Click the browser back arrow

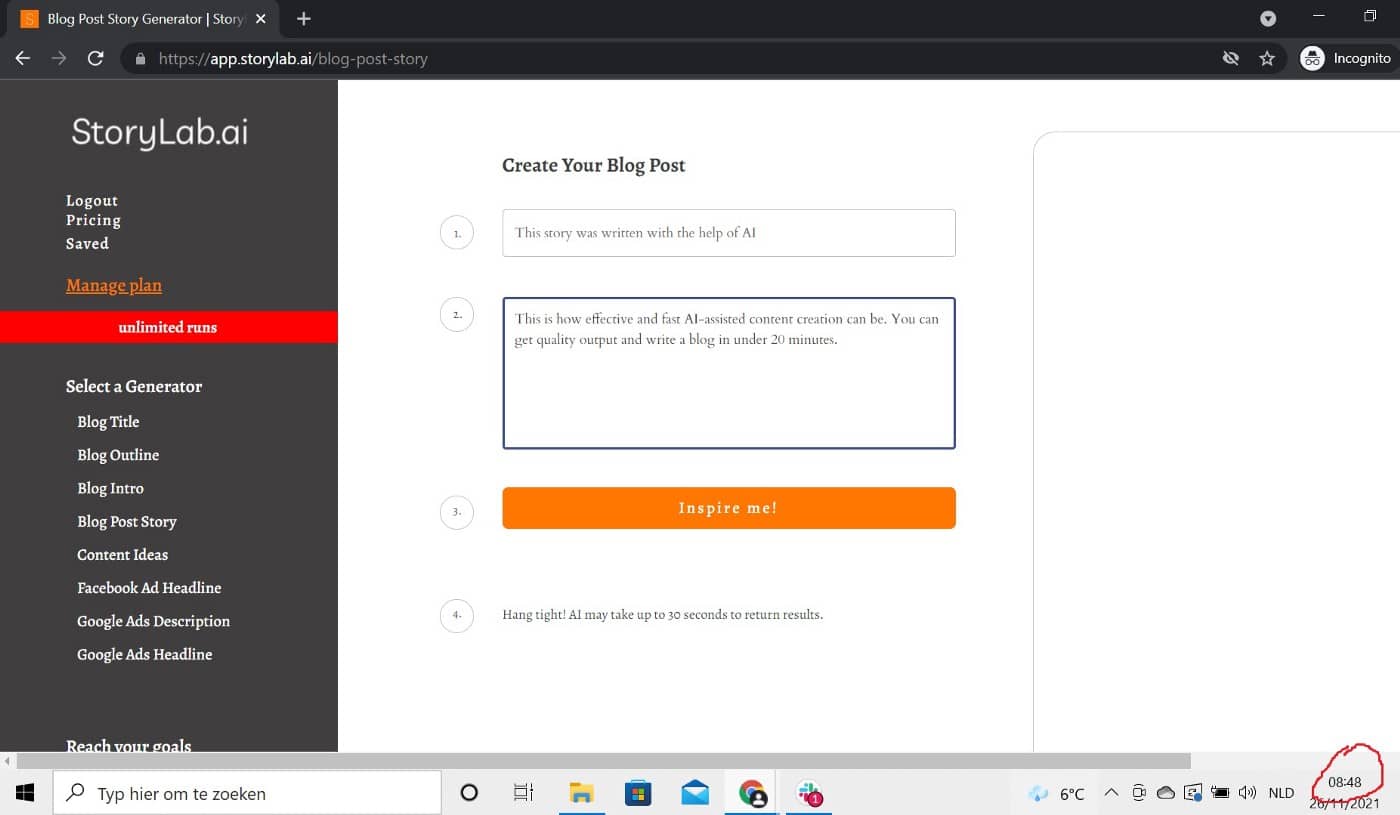(x=23, y=58)
